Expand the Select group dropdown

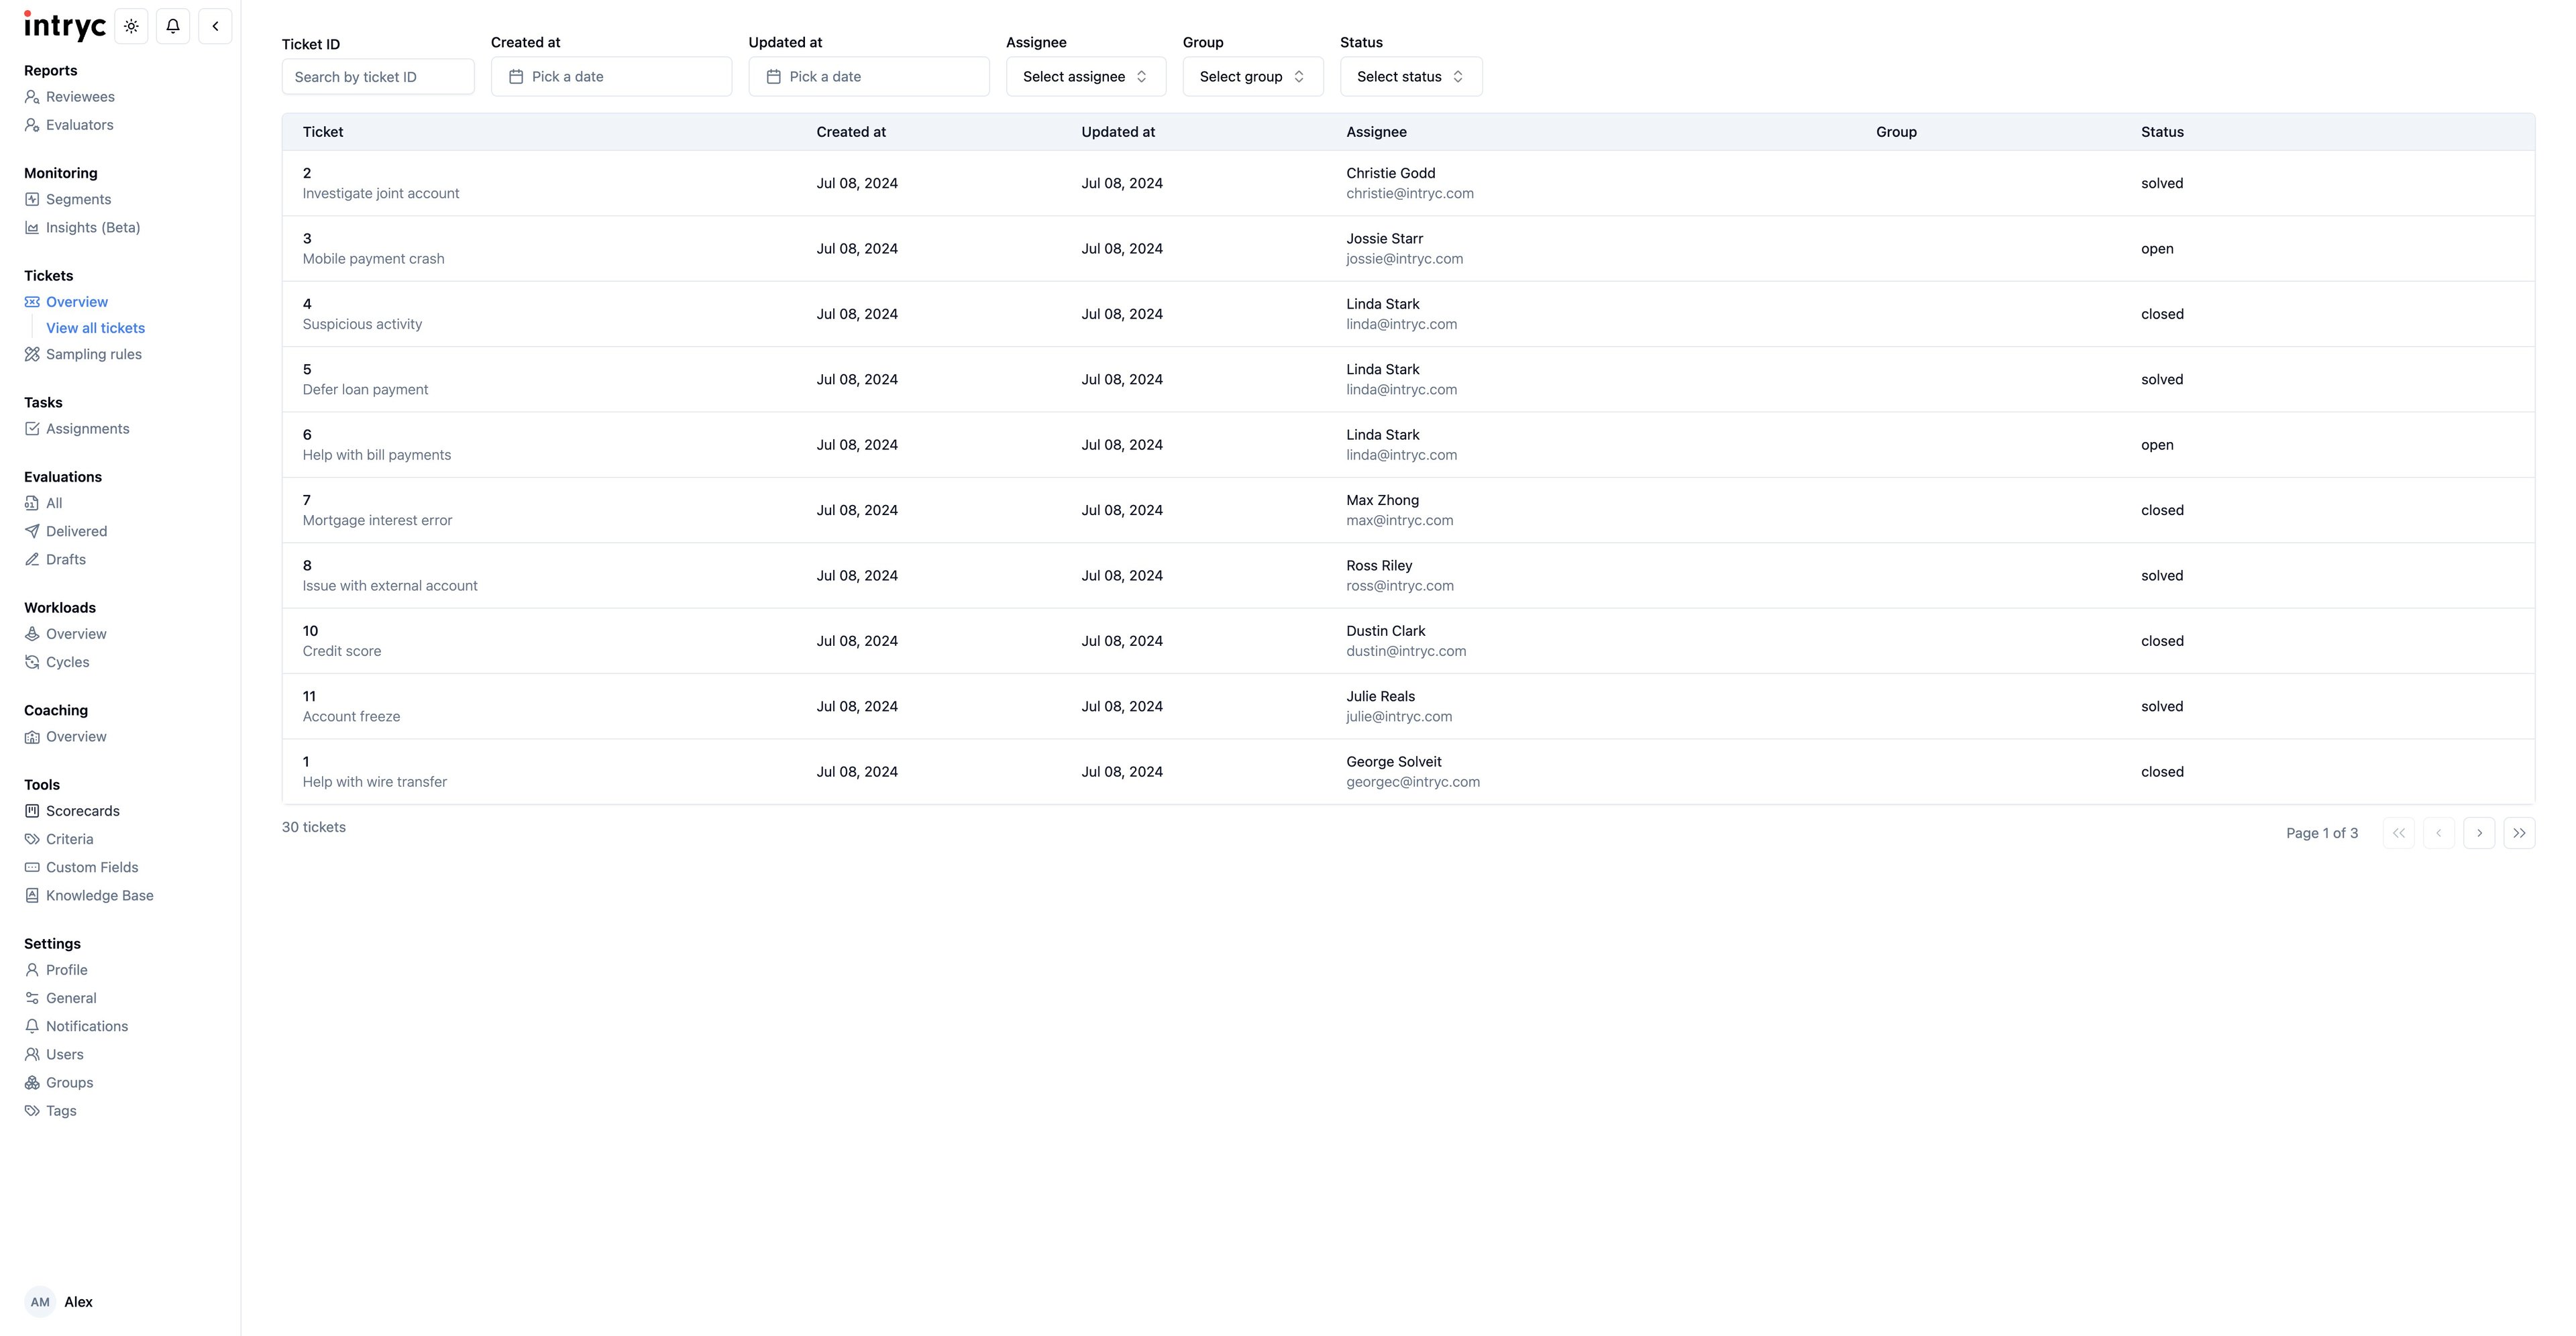1252,77
